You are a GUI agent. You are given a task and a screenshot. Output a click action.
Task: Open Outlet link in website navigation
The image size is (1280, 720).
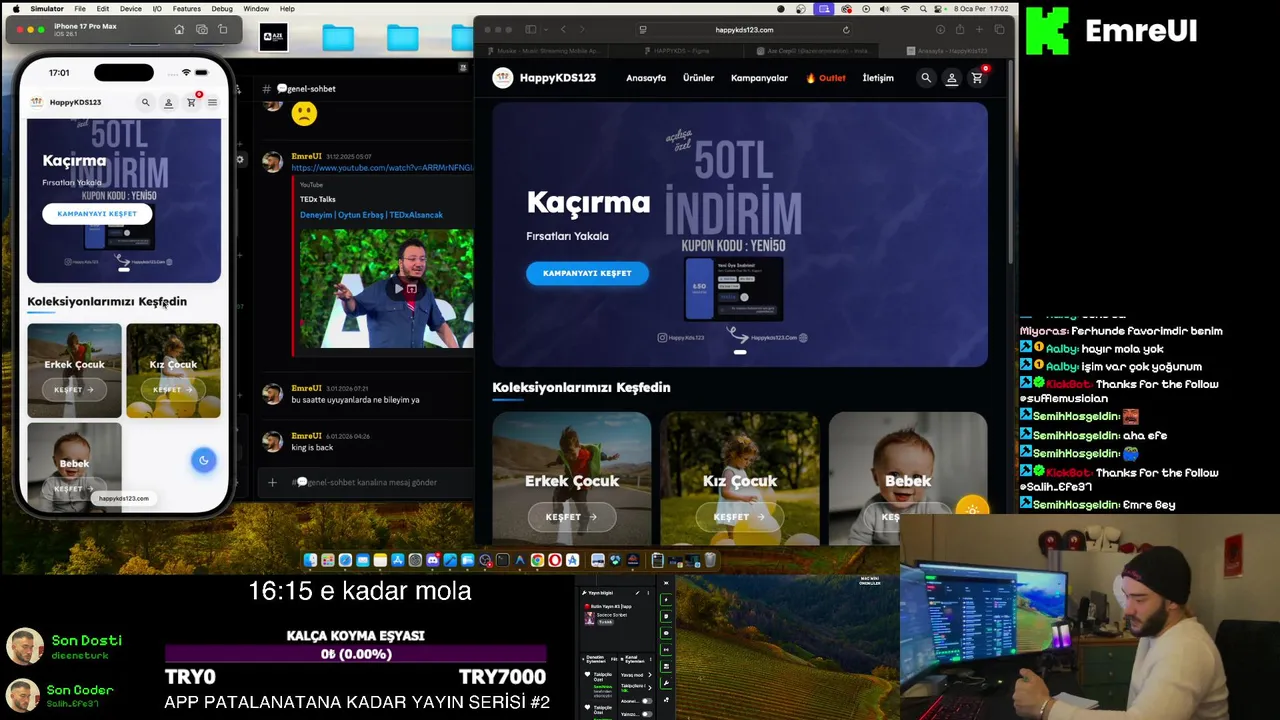826,78
